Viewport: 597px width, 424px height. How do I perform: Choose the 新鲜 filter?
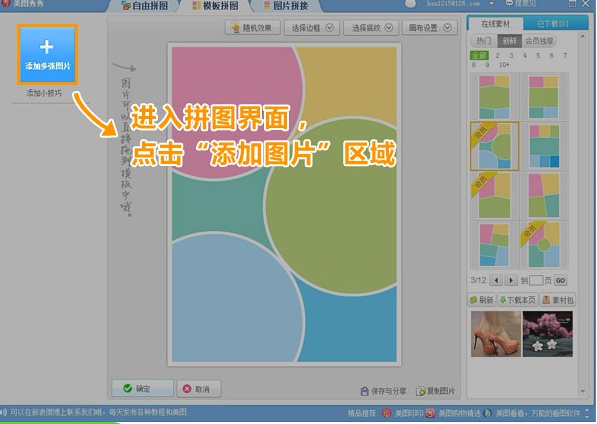tap(509, 41)
